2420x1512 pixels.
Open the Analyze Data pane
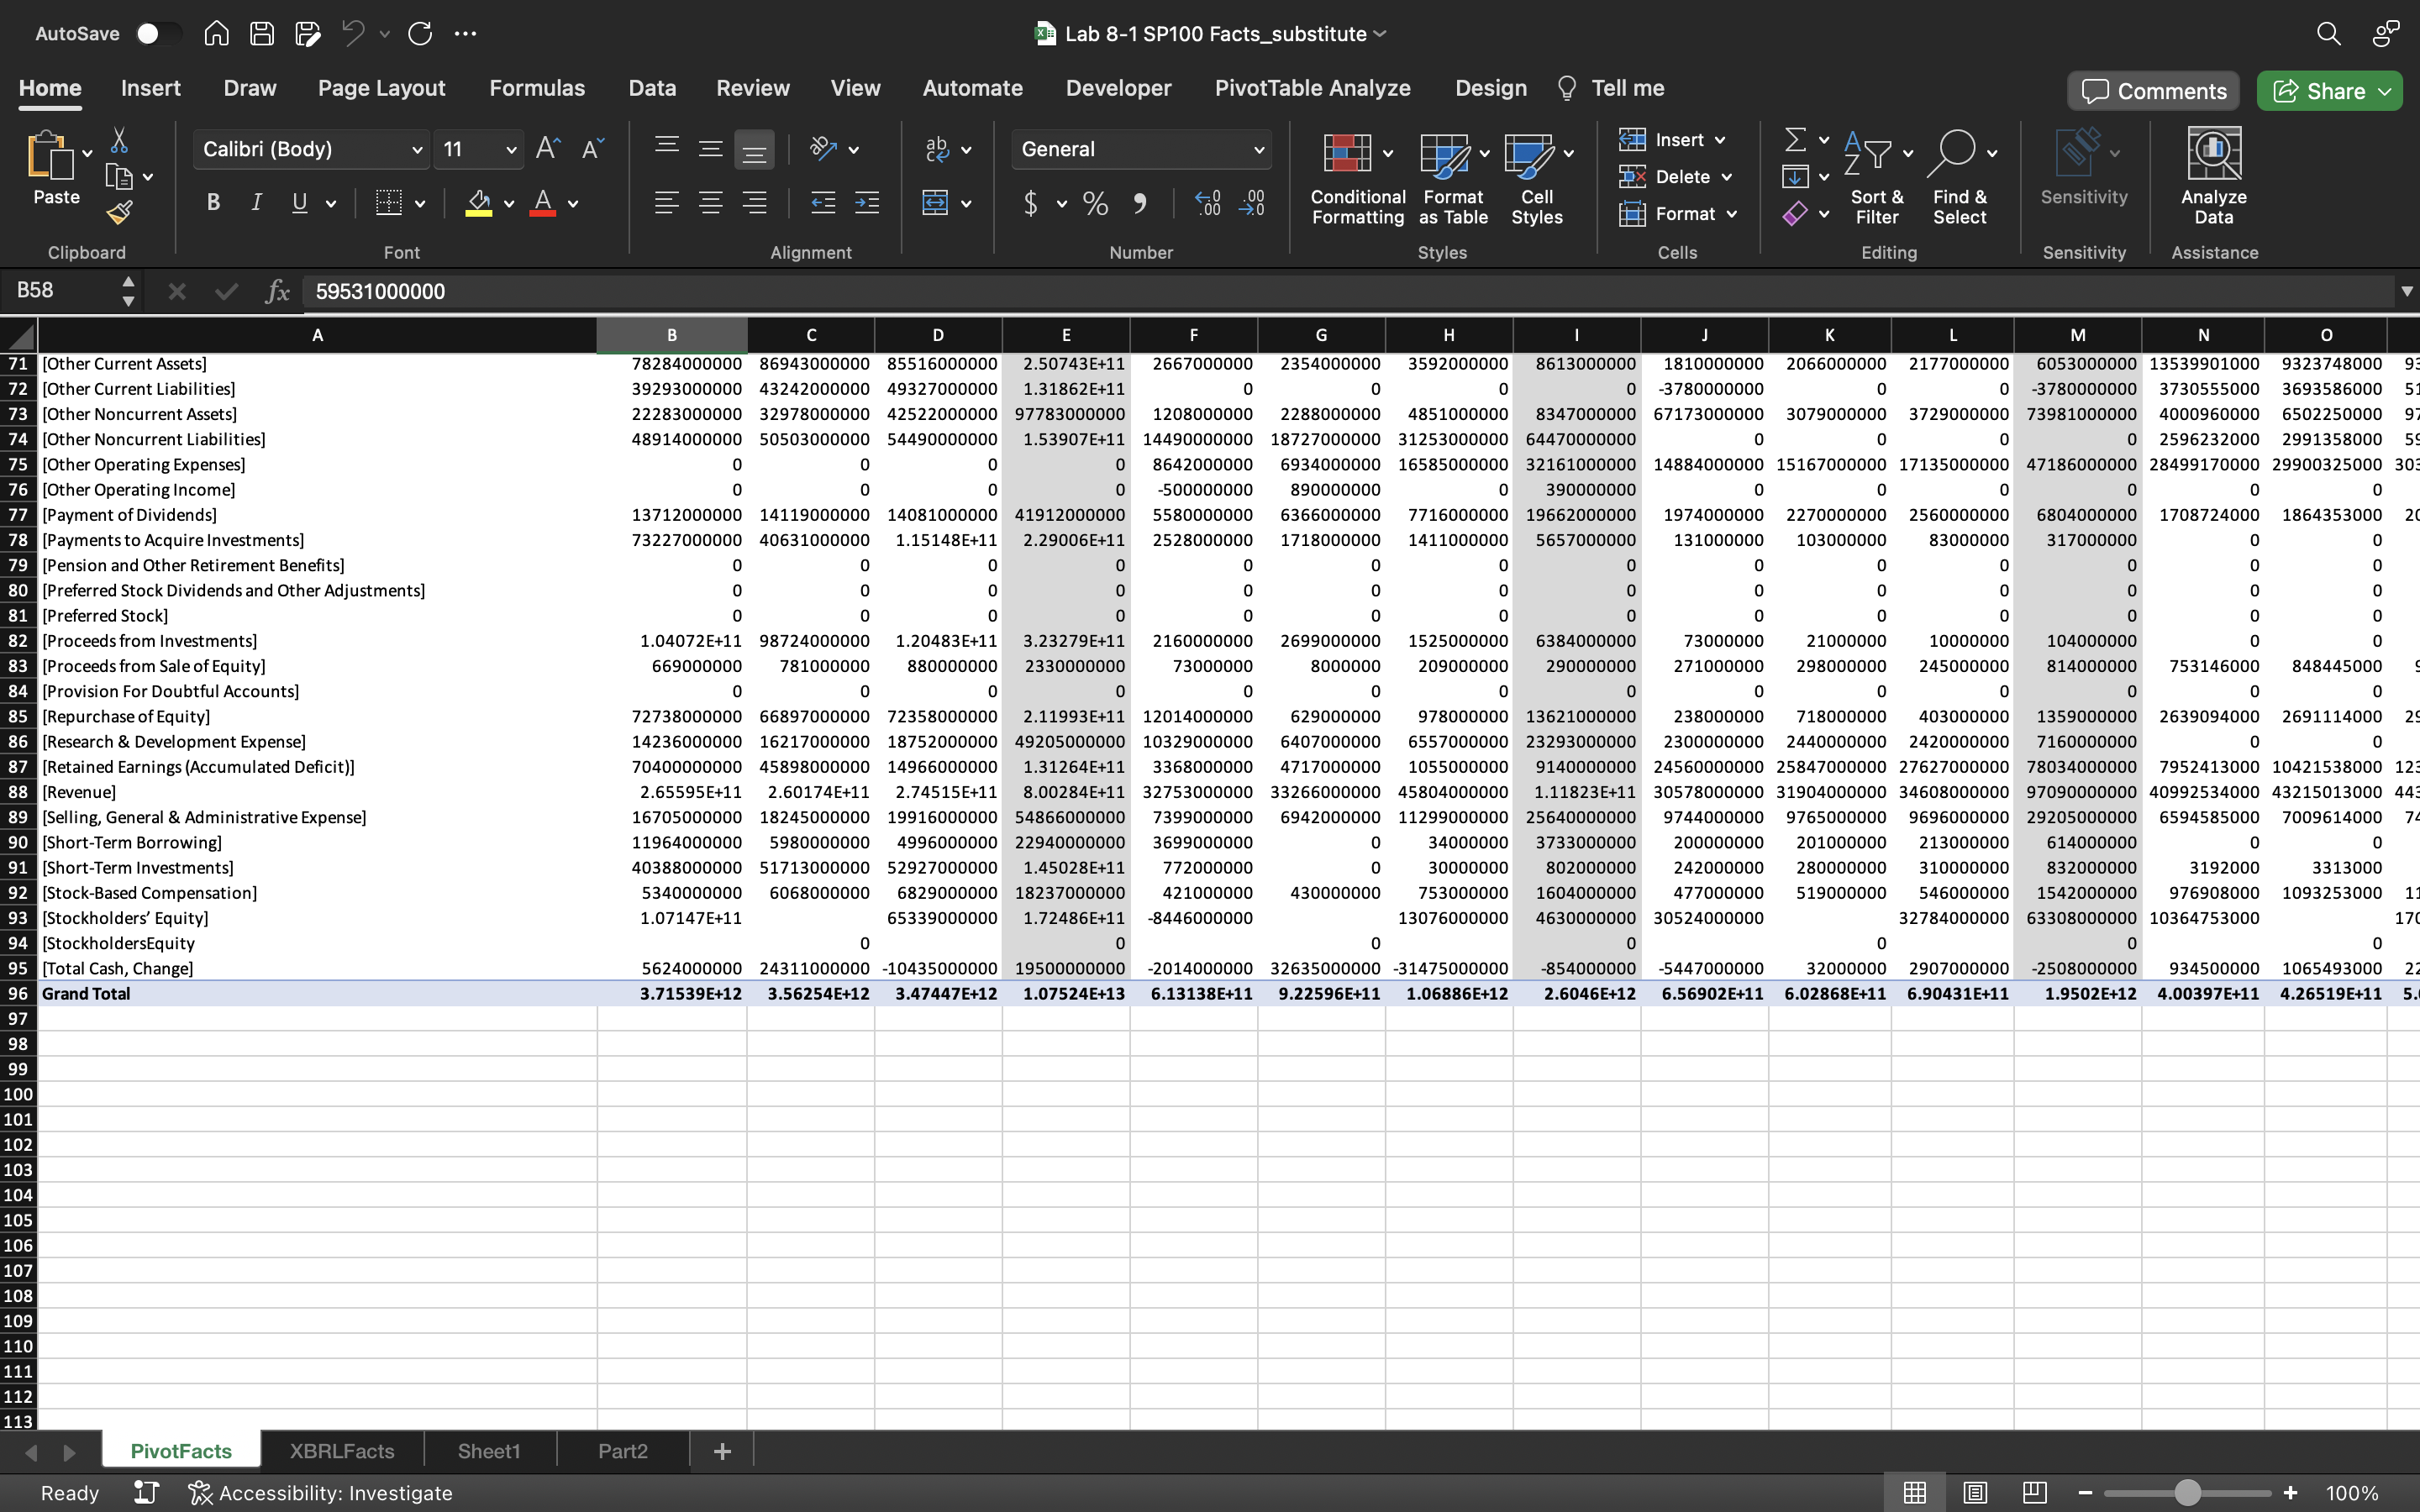pos(2213,176)
